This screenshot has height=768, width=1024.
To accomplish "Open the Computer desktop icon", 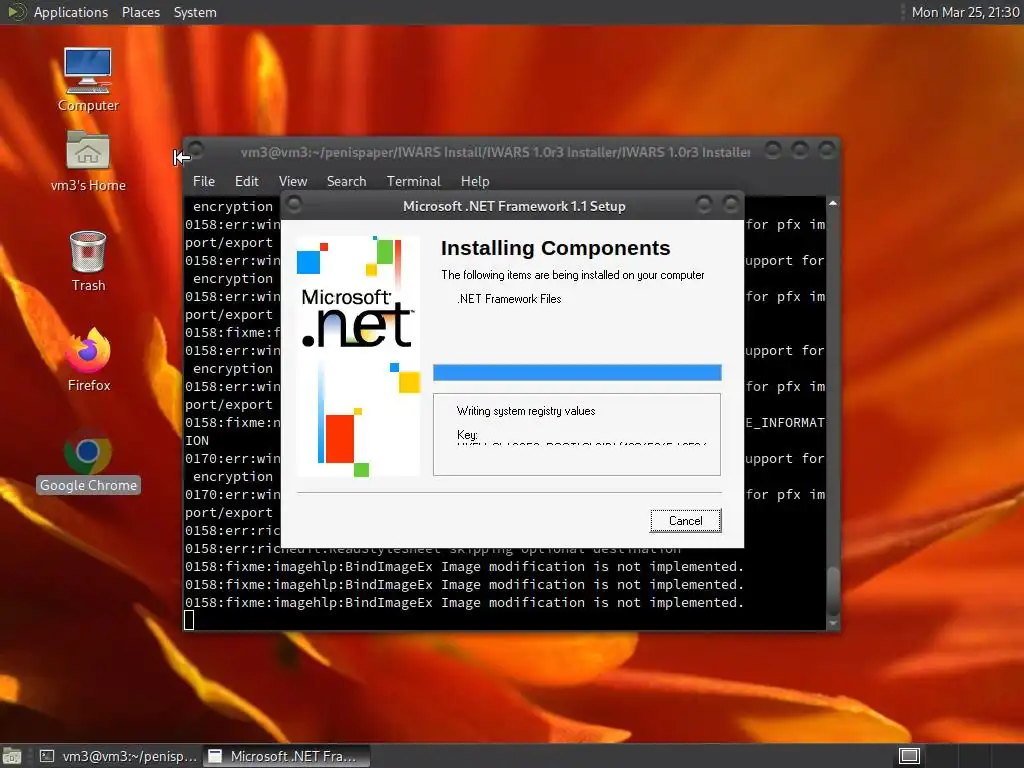I will (x=88, y=80).
